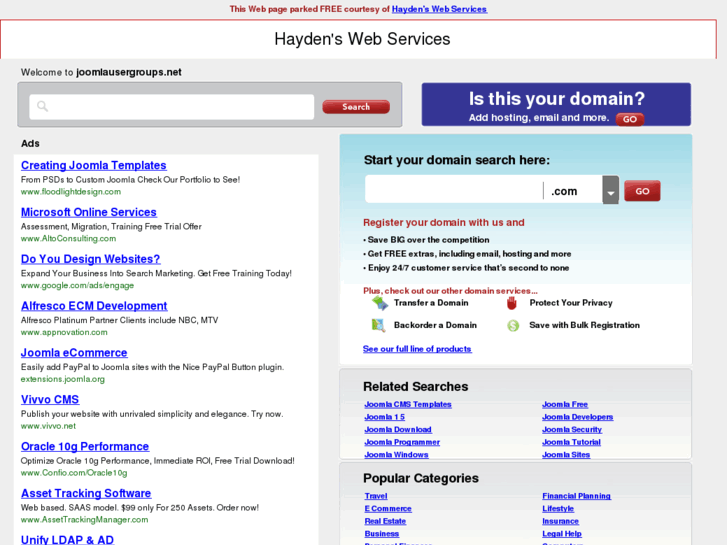Click Backorder a Domain text link
This screenshot has height=545, width=727.
coord(435,325)
